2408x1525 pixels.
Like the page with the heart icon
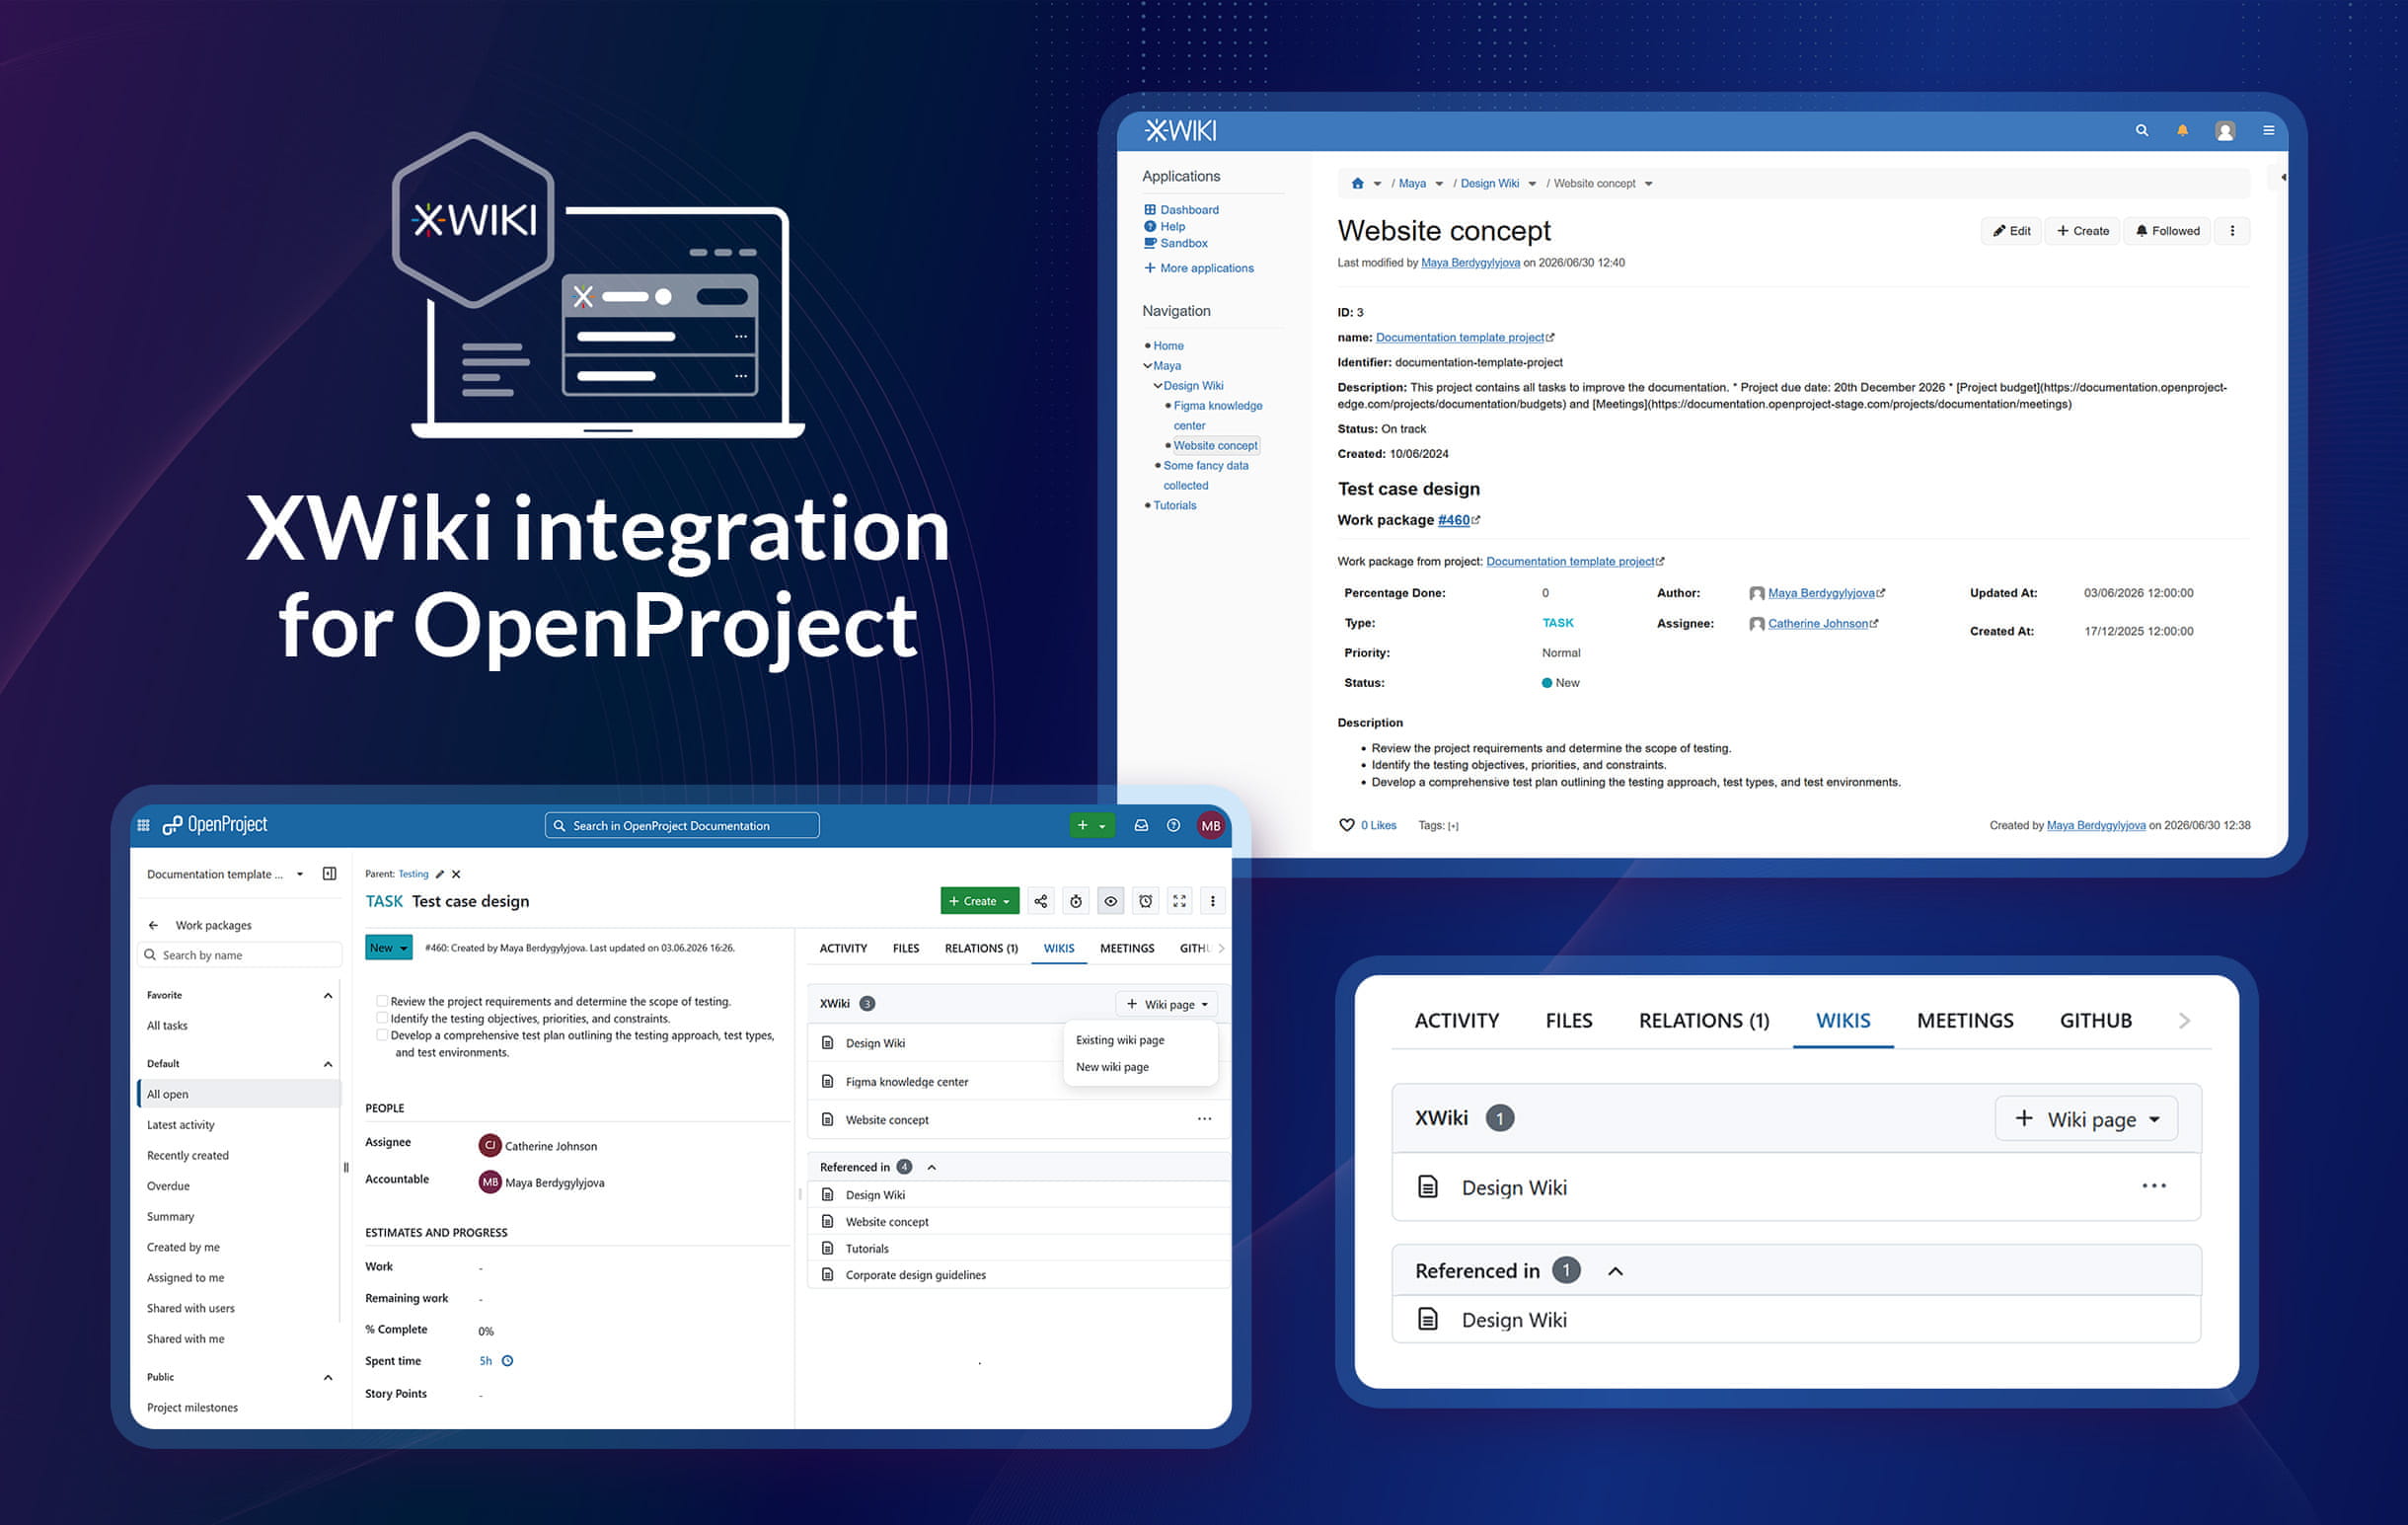pyautogui.click(x=1346, y=825)
